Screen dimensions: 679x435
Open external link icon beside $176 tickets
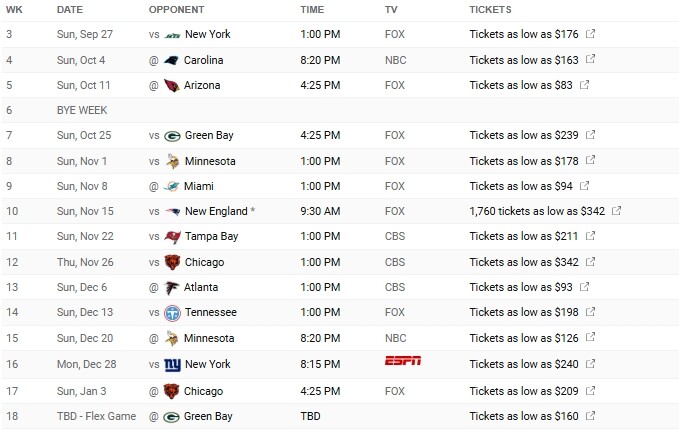(590, 33)
